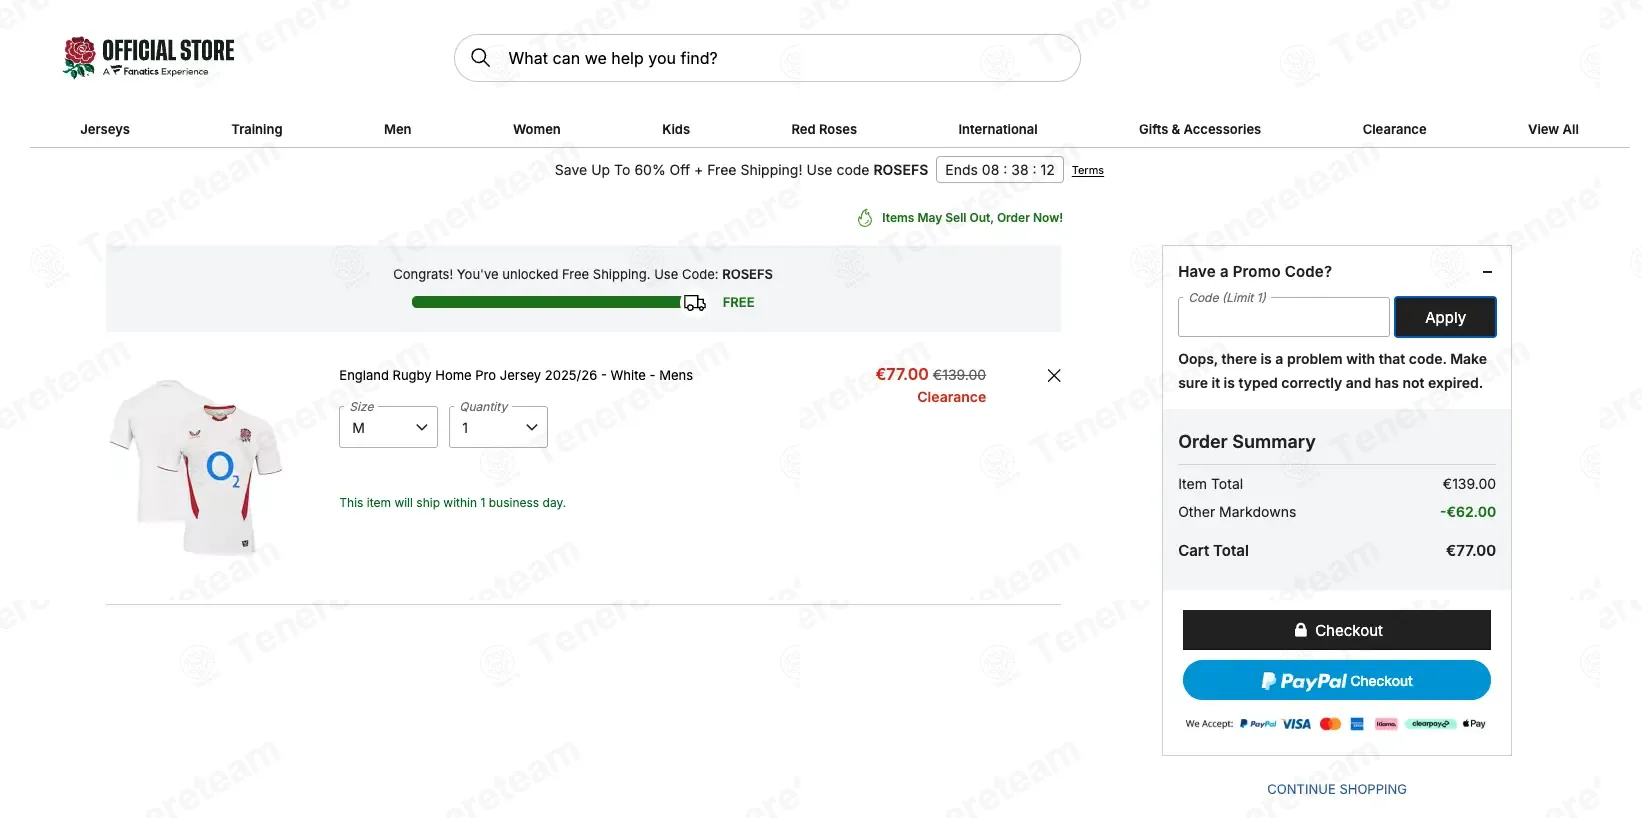Click the Clearpay payment icon
This screenshot has height=818, width=1642.
(x=1431, y=724)
